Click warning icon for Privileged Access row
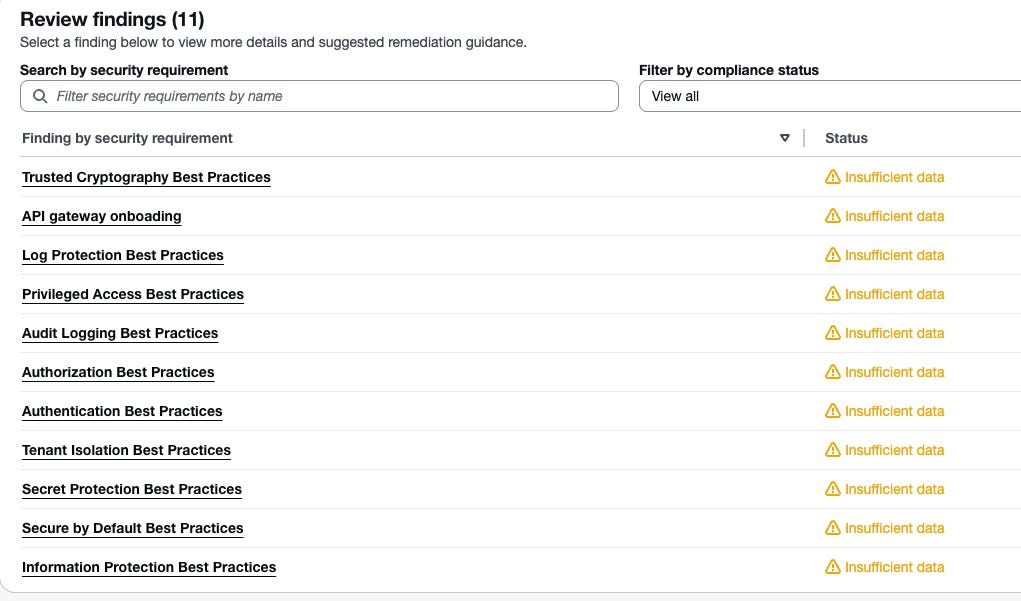 pyautogui.click(x=833, y=294)
